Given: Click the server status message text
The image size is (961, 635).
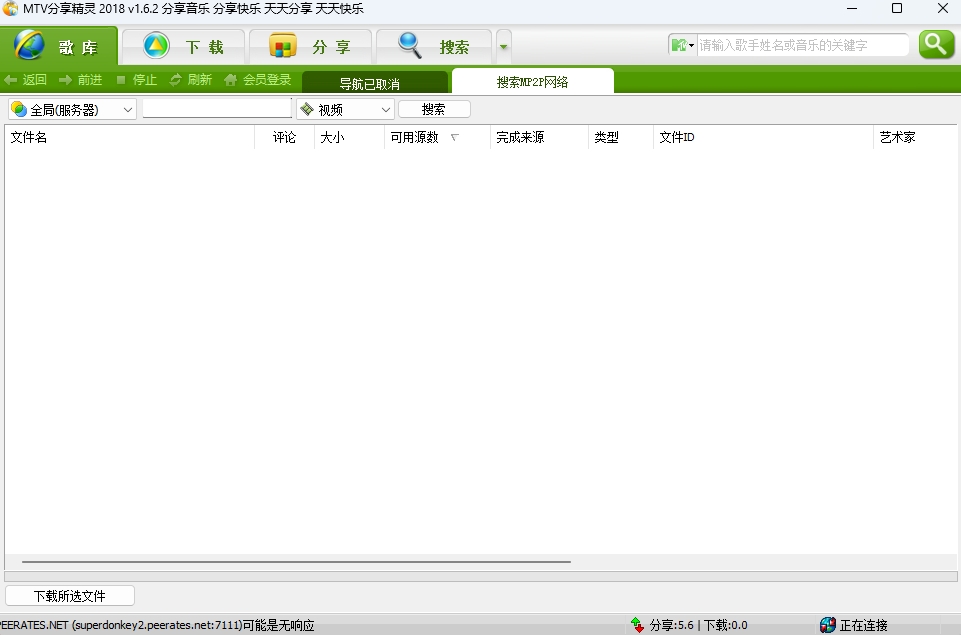Looking at the screenshot, I should pyautogui.click(x=157, y=625).
